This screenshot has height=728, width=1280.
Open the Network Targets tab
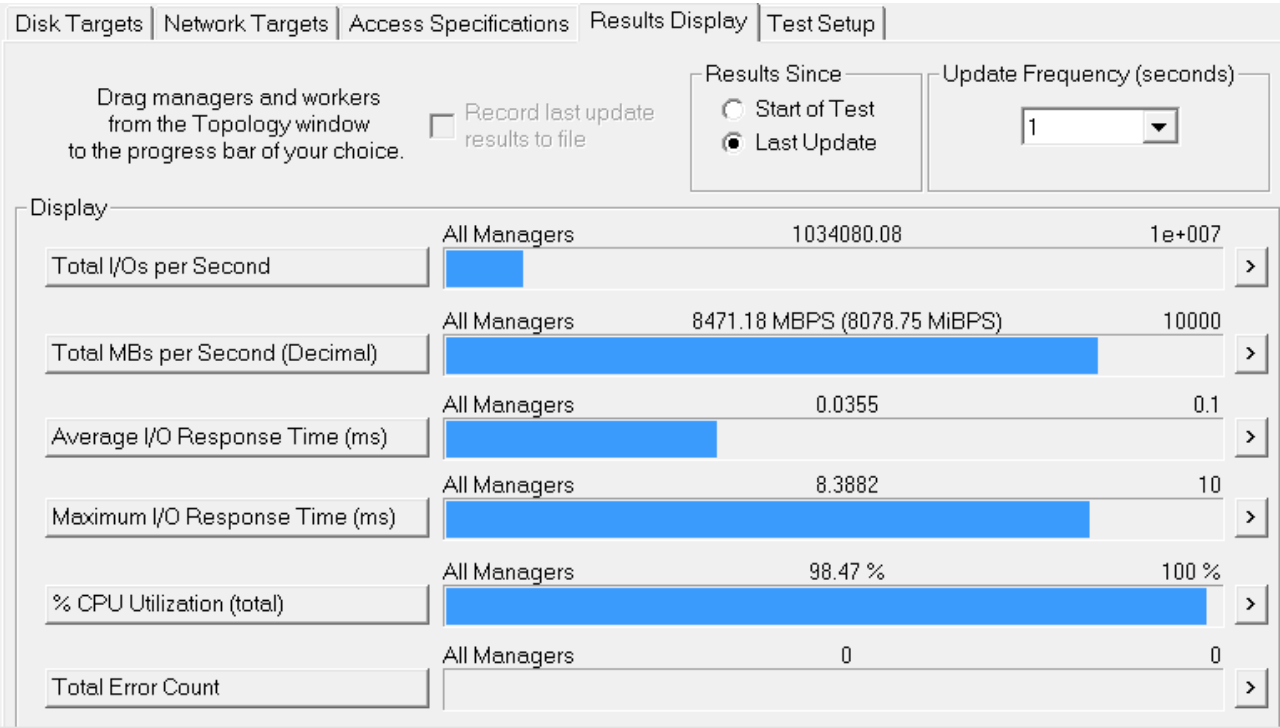(246, 24)
